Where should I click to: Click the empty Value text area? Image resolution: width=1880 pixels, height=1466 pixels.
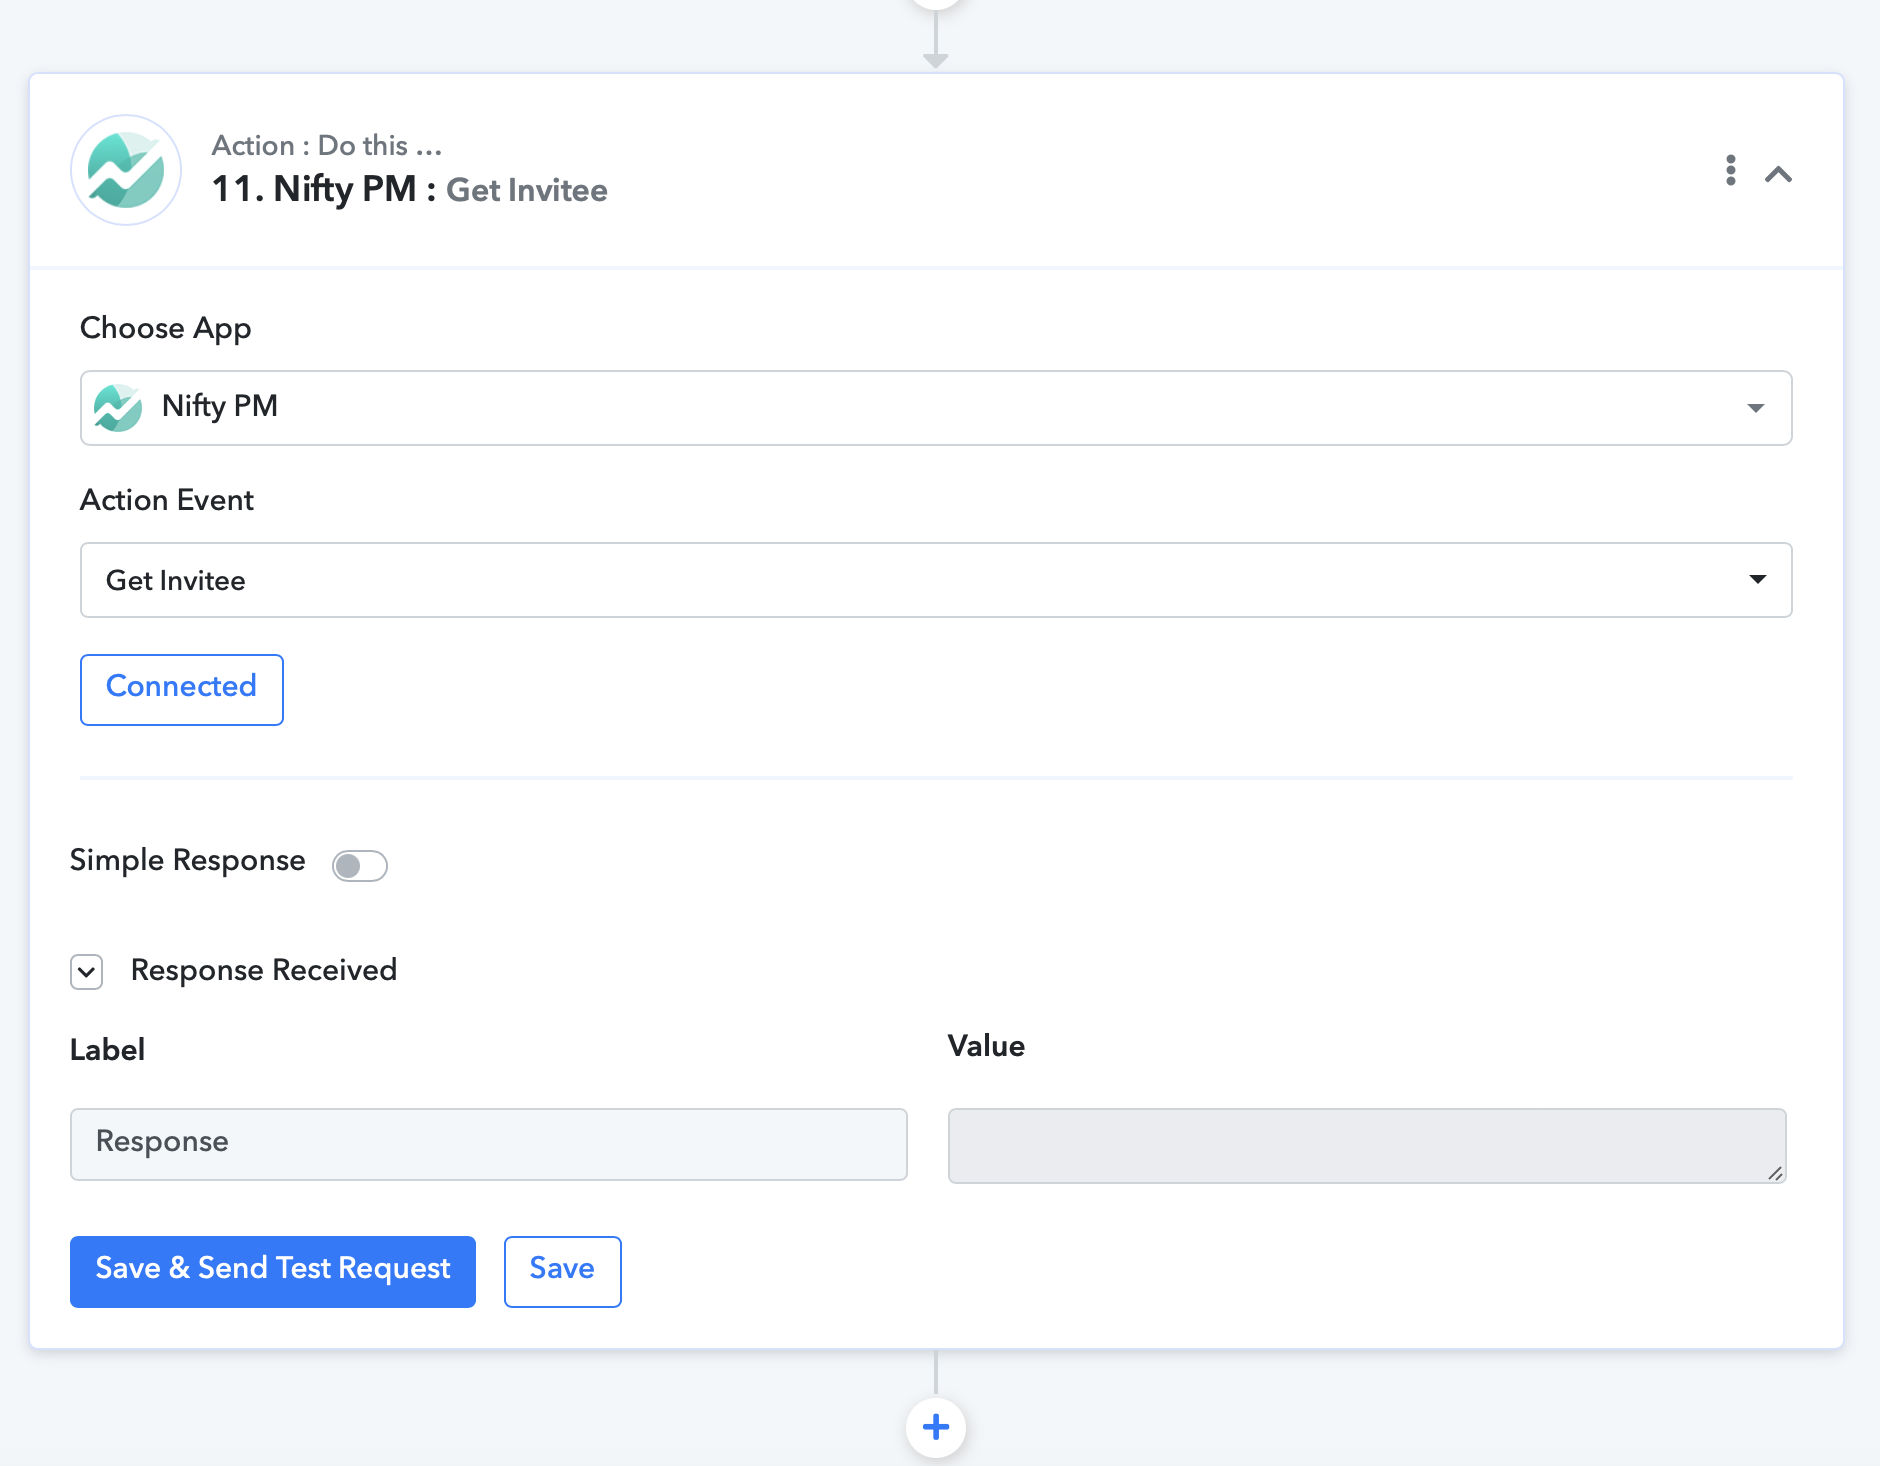(x=1367, y=1146)
